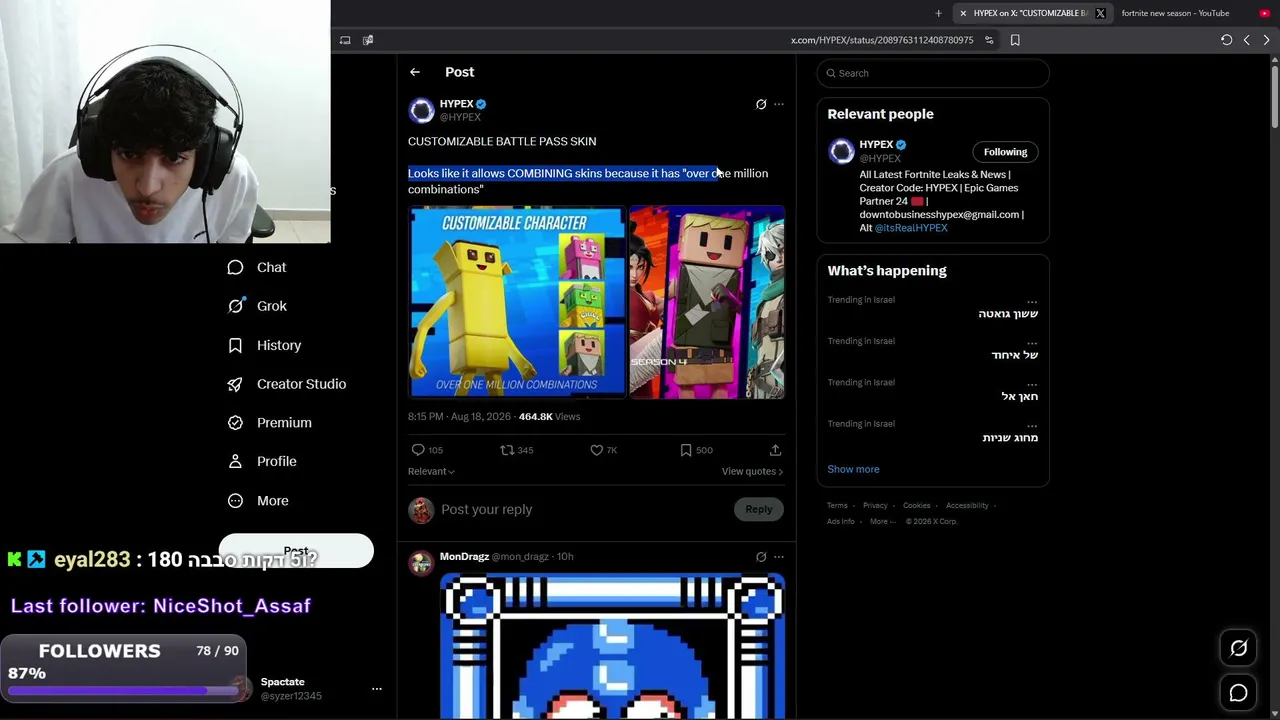Reload the page in the browser
Screen dimensions: 1280x720
(1226, 40)
